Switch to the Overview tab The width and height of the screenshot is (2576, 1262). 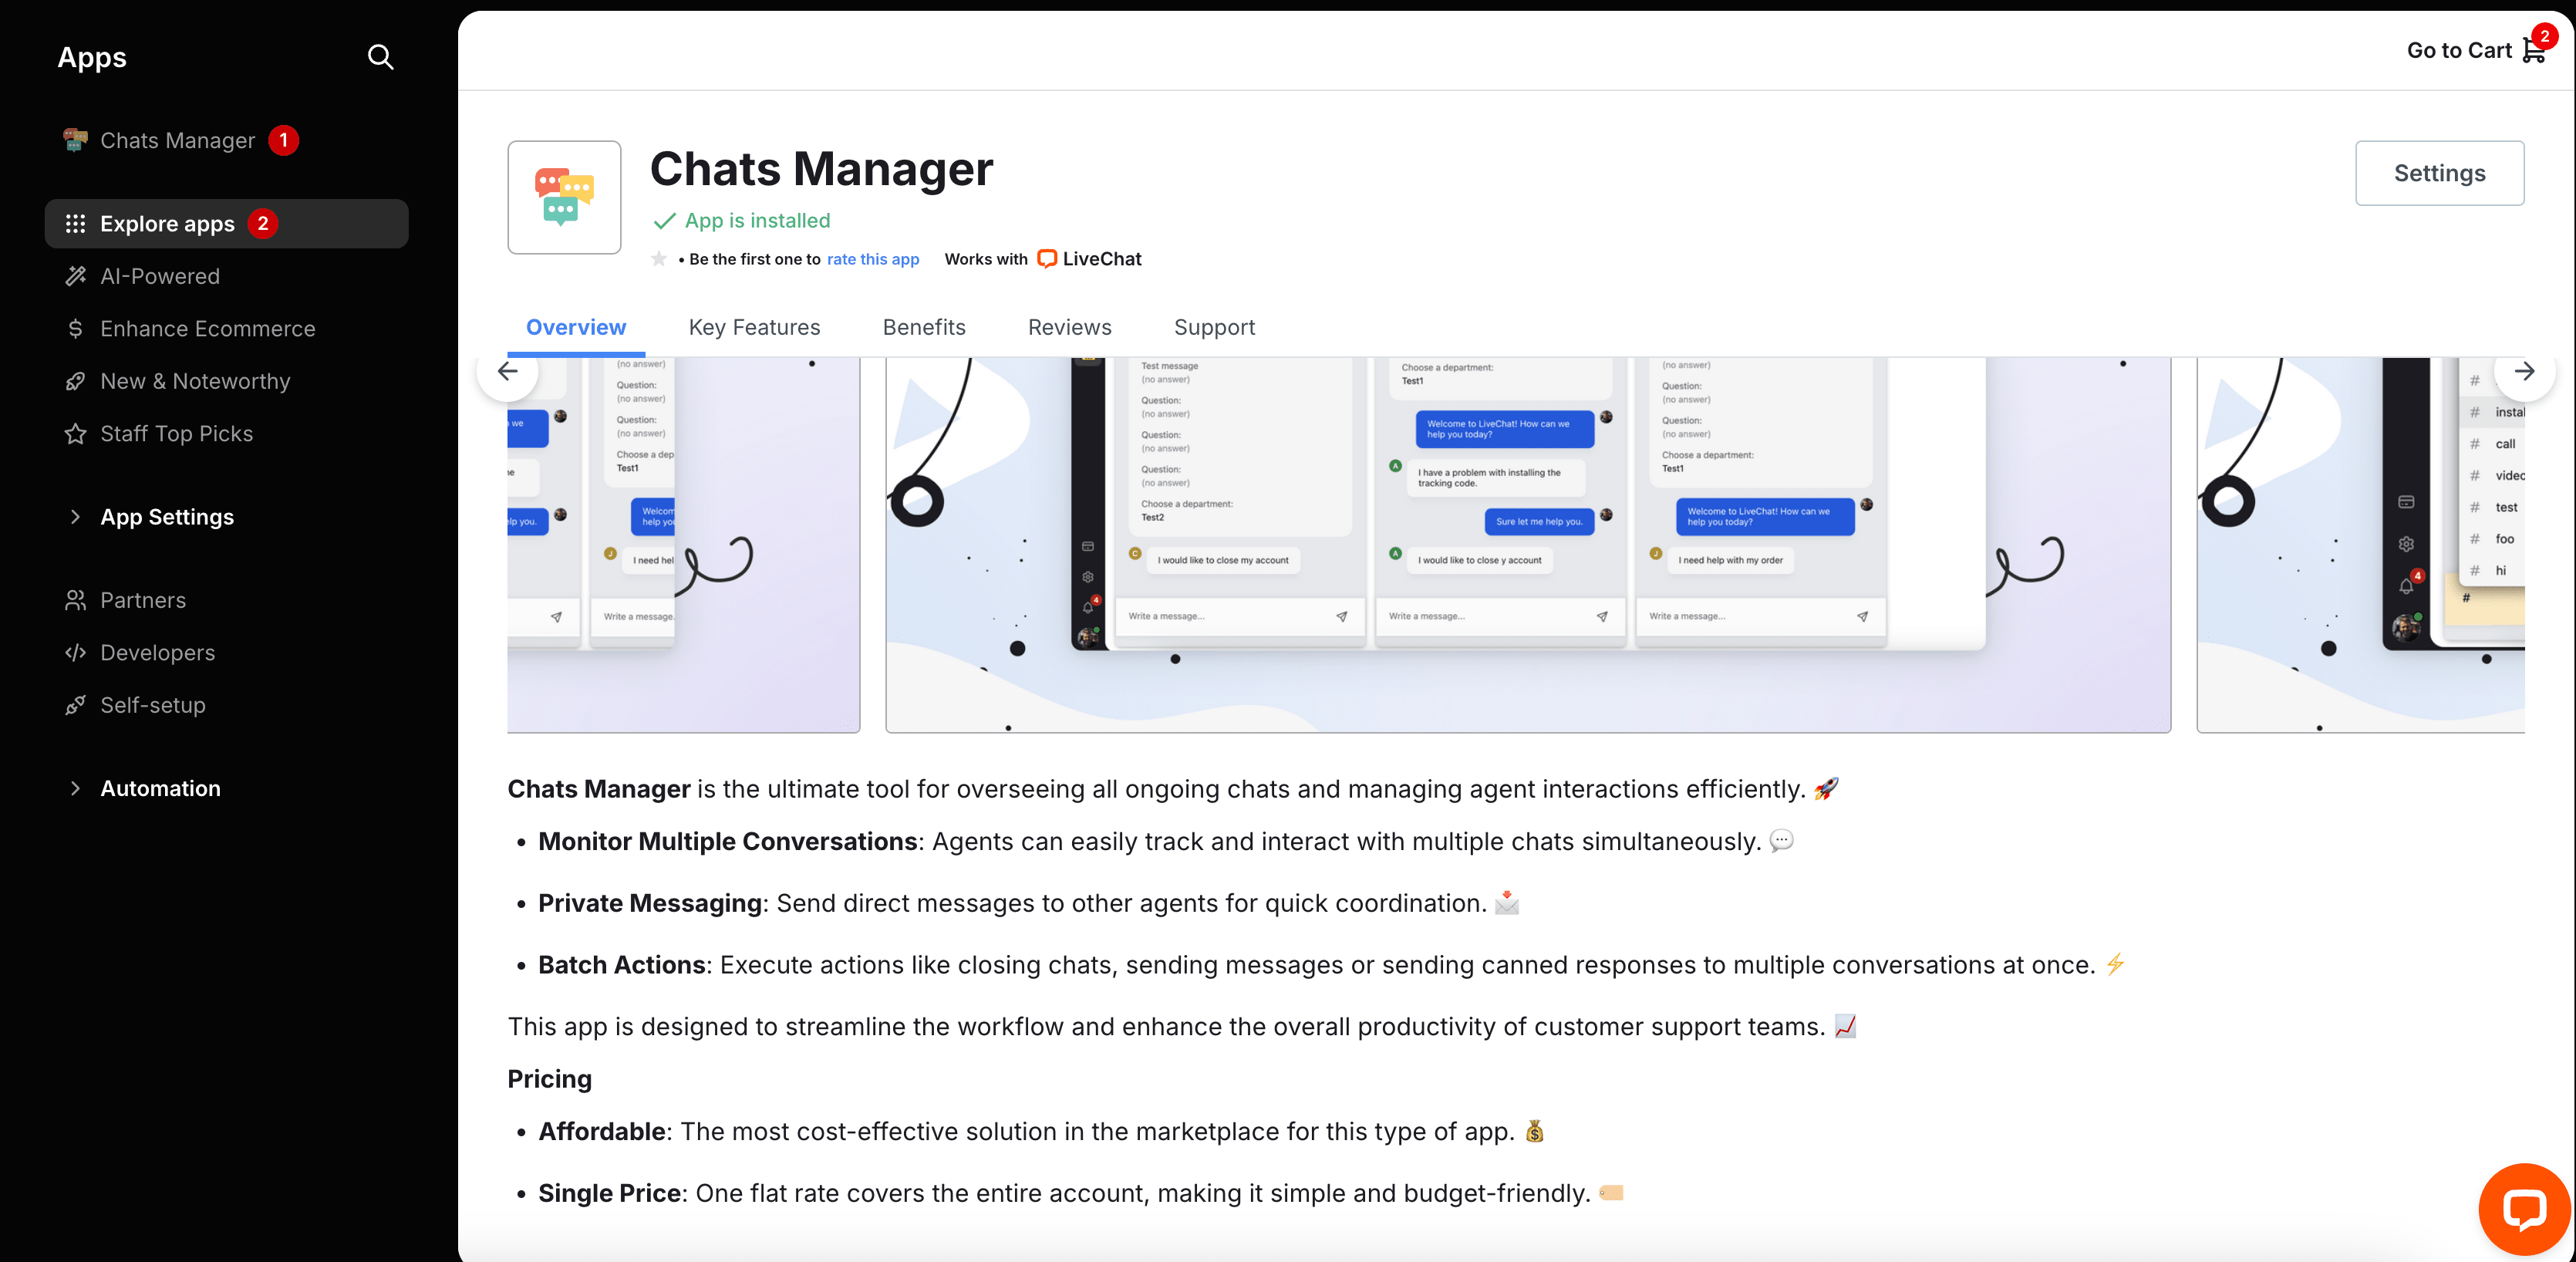pyautogui.click(x=576, y=327)
